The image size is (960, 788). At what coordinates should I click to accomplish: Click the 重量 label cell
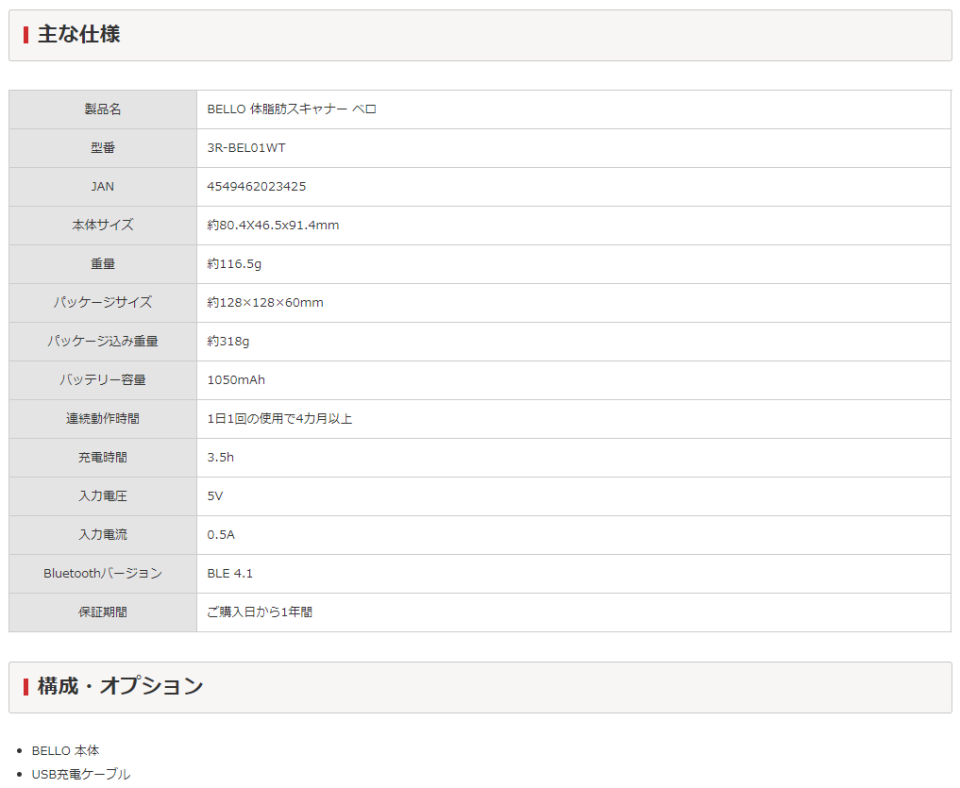(103, 264)
